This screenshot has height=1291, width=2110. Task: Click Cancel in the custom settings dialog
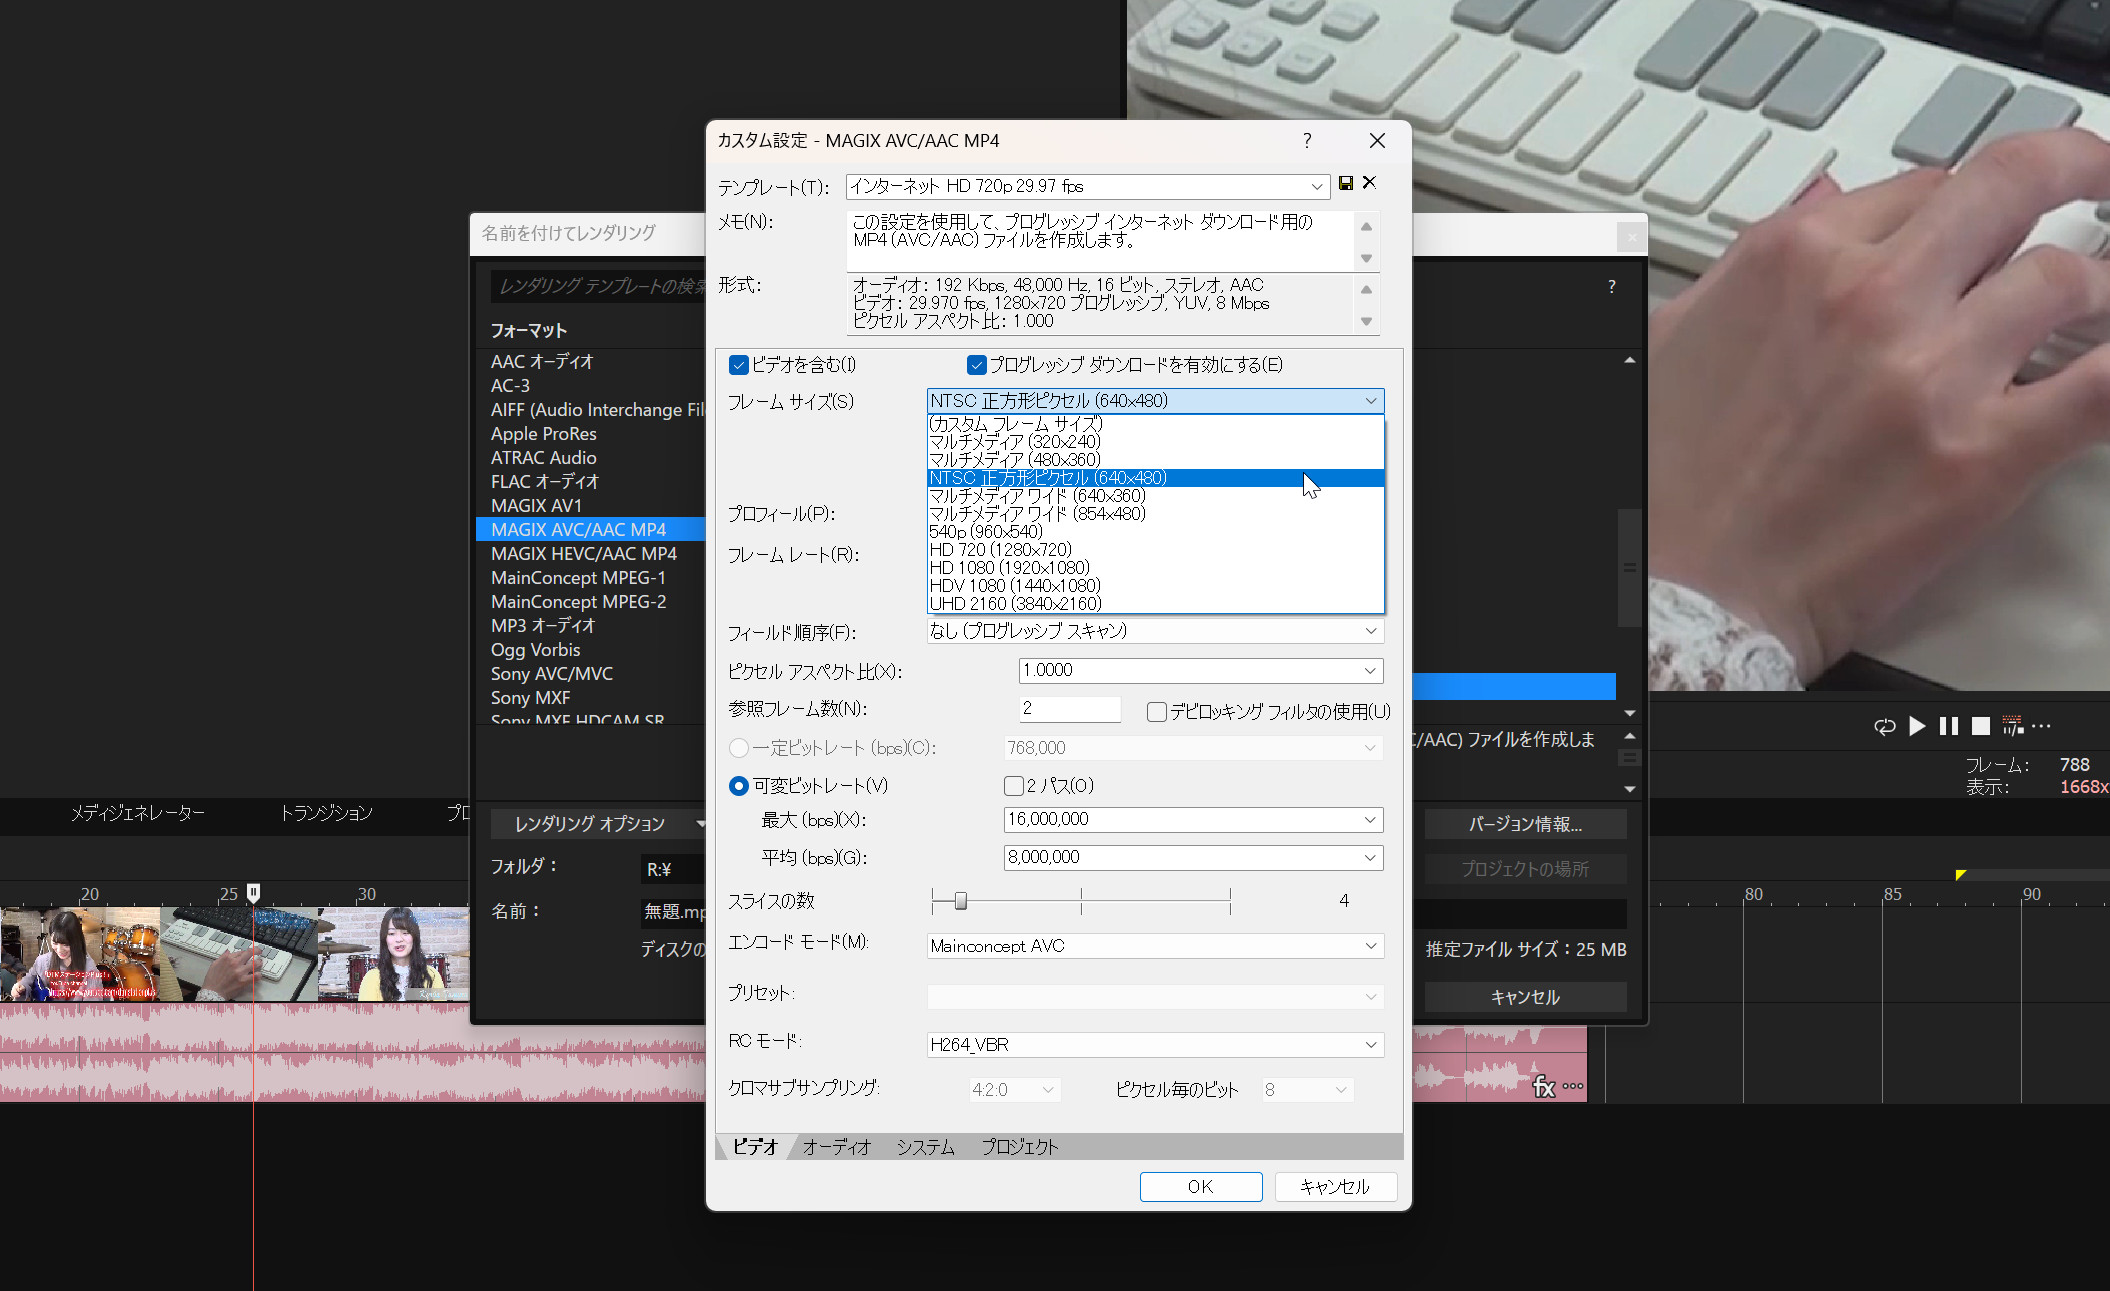point(1335,1187)
